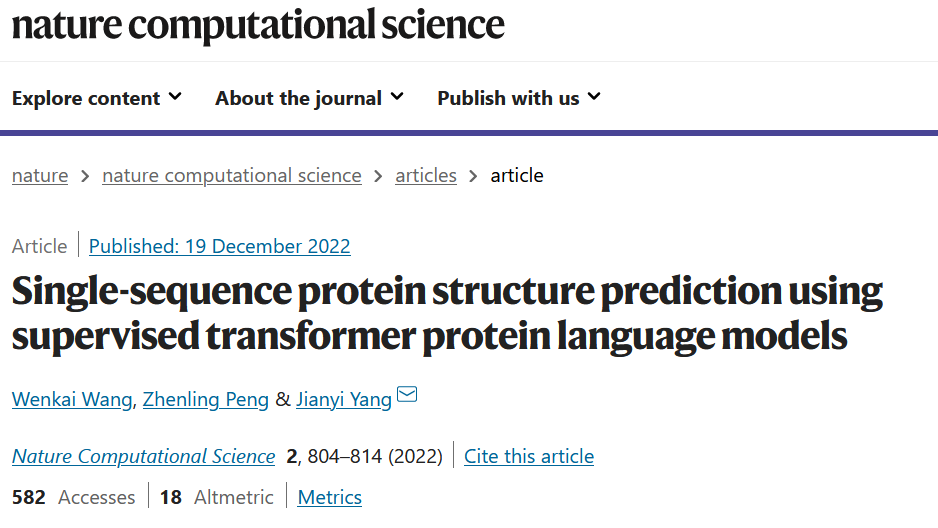Open author Zhenling Peng's link

tap(205, 400)
